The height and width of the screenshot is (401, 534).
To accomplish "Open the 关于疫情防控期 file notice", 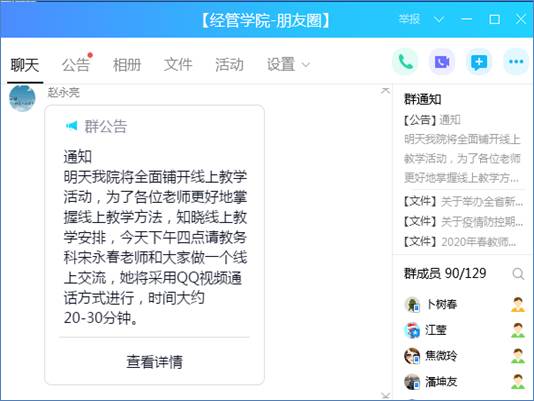I will click(x=462, y=222).
